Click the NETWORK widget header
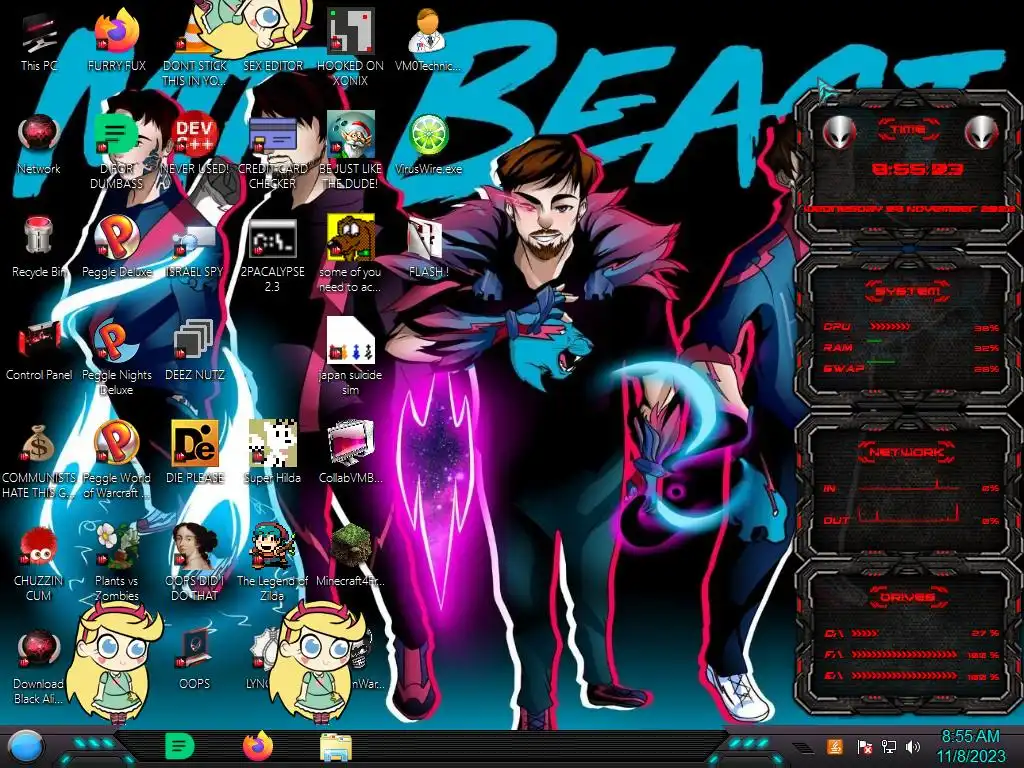 [906, 452]
